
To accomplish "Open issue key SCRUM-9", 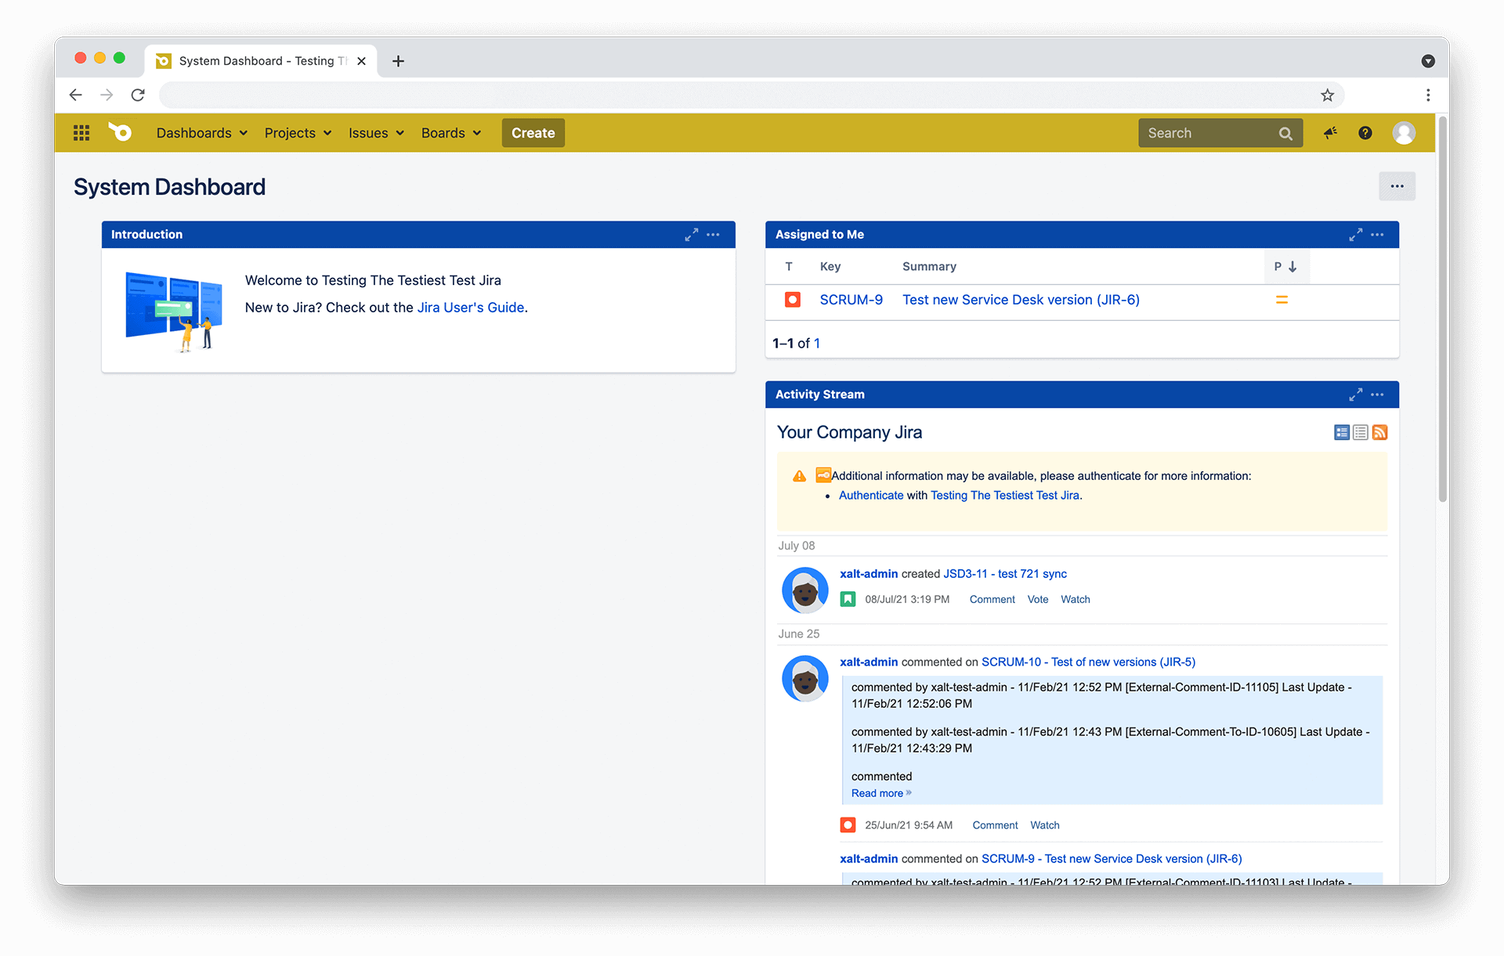I will (x=851, y=300).
